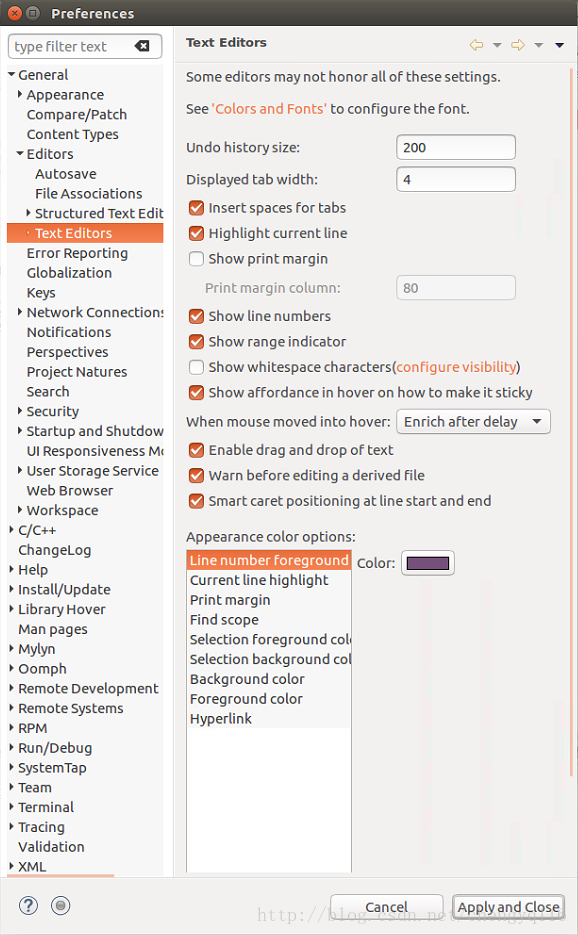Click the Help question mark icon
This screenshot has height=935, width=578.
click(27, 906)
